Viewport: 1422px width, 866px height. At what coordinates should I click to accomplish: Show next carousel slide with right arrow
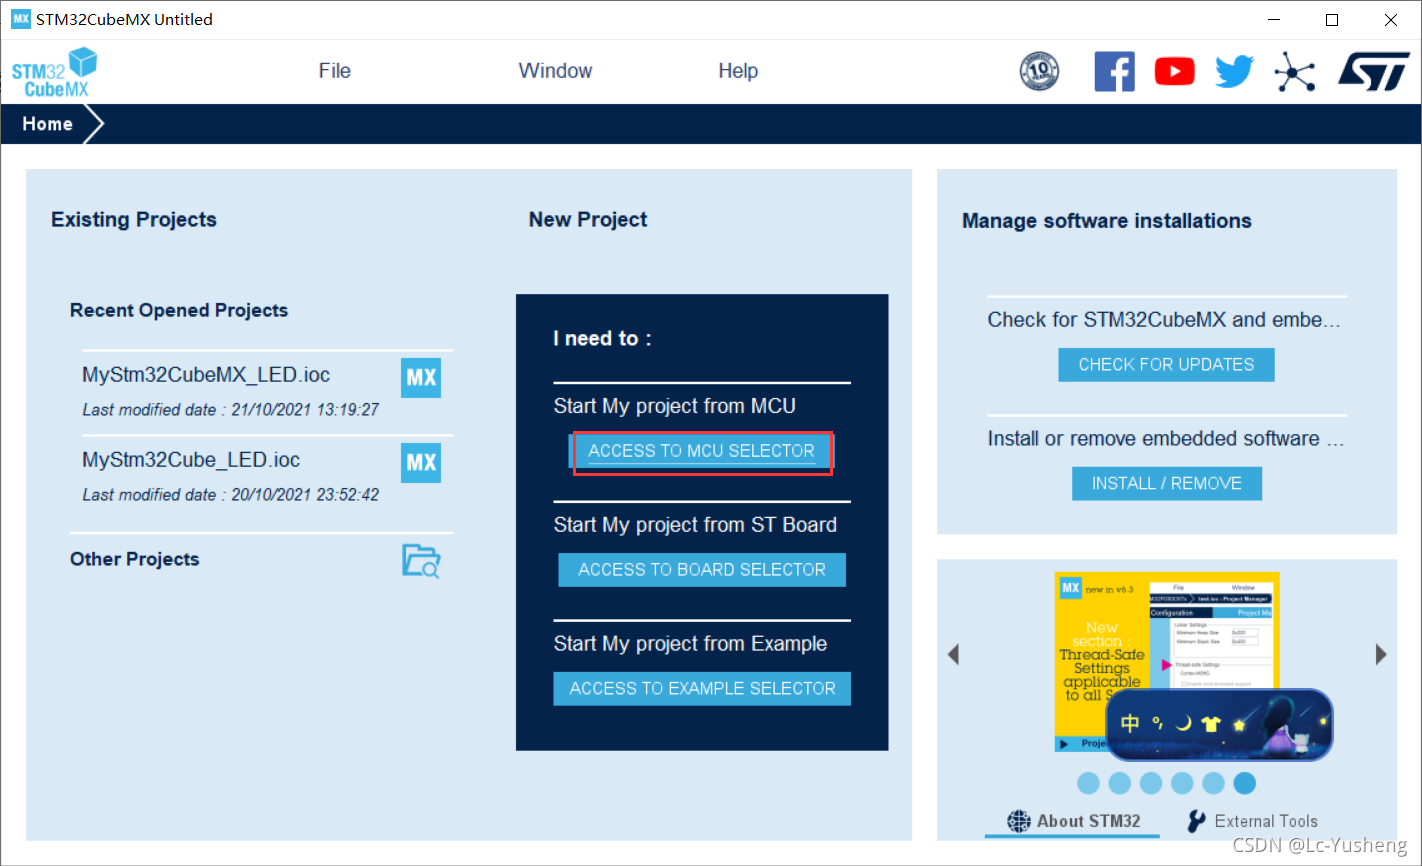(x=1381, y=654)
